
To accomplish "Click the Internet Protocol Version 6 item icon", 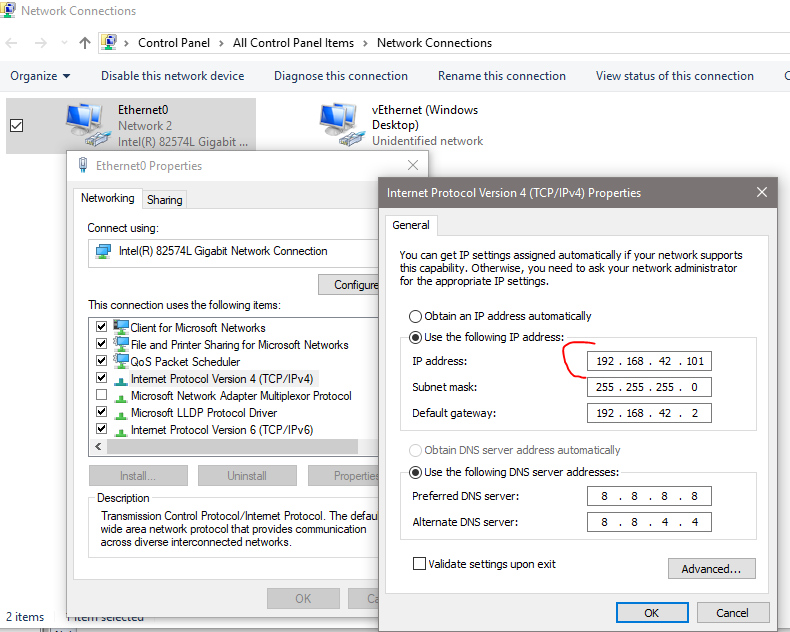I will pyautogui.click(x=121, y=431).
